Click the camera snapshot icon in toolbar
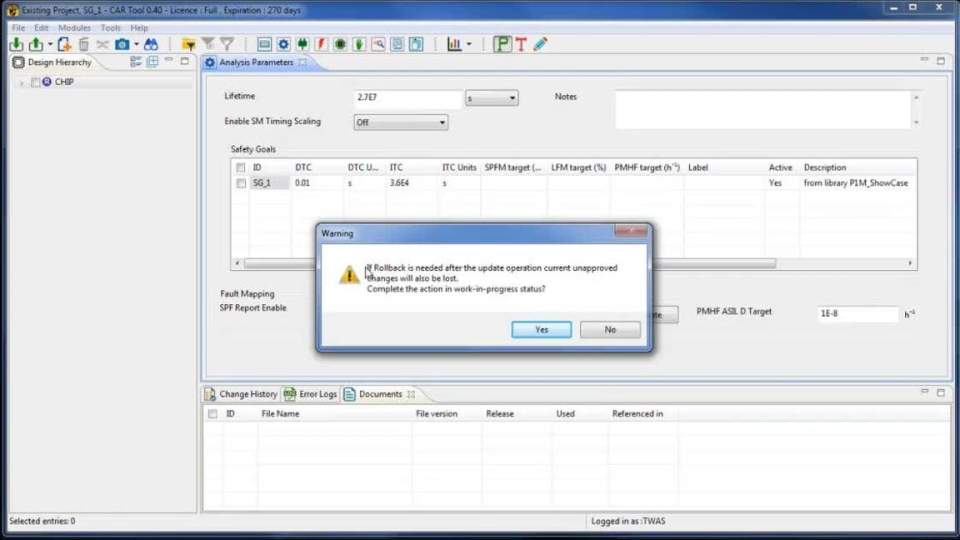 (122, 45)
